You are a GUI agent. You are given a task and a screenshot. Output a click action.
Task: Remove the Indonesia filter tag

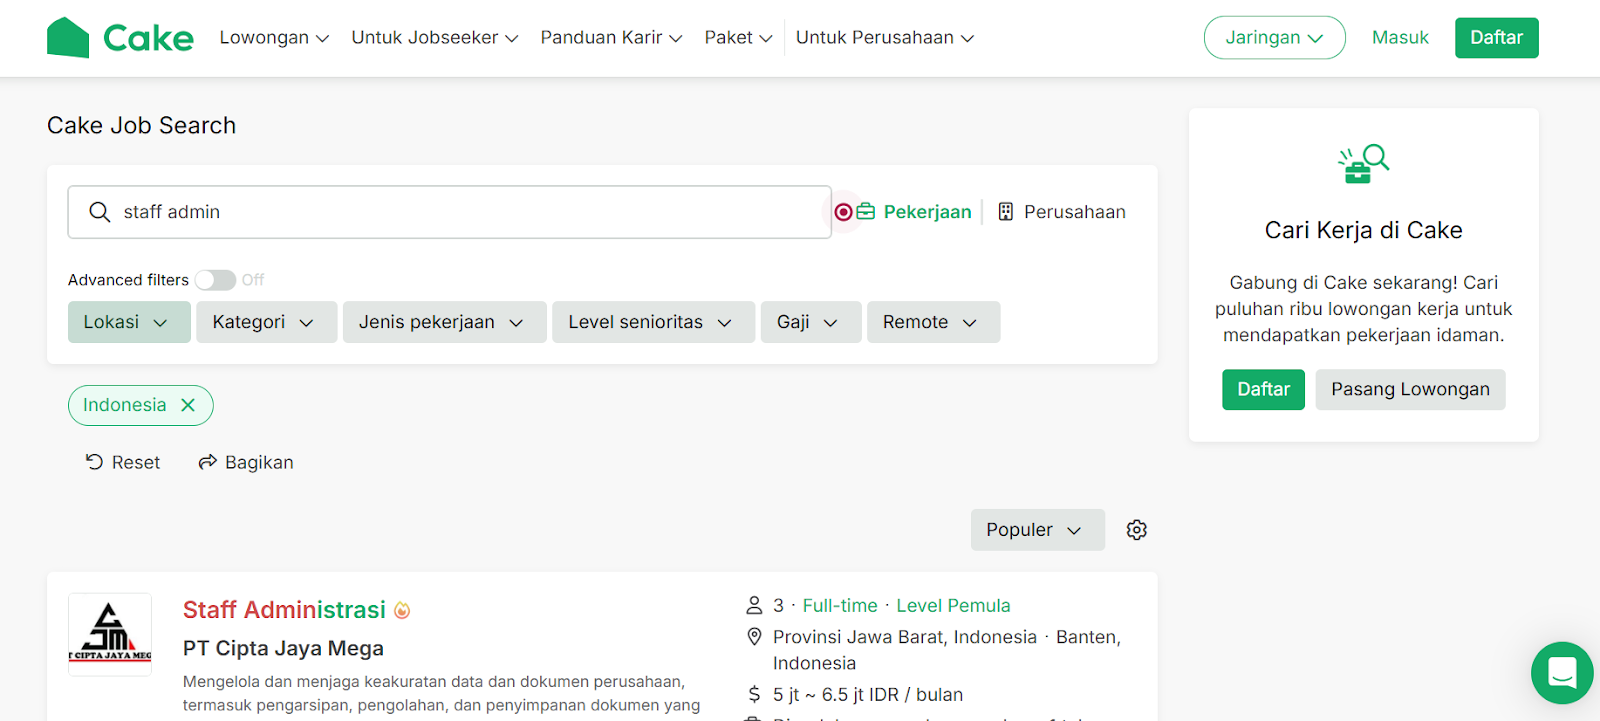188,405
